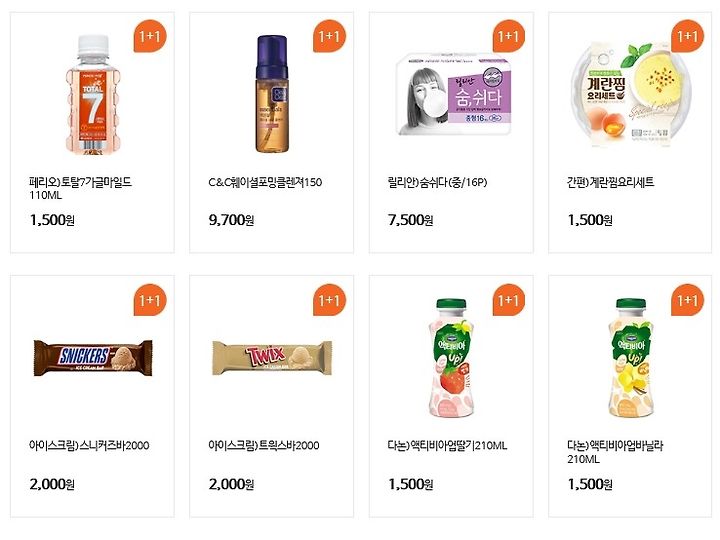The height and width of the screenshot is (540, 720).
Task: Click the C&C훼이셜포밍클렌져150 product title
Action: pyautogui.click(x=265, y=182)
